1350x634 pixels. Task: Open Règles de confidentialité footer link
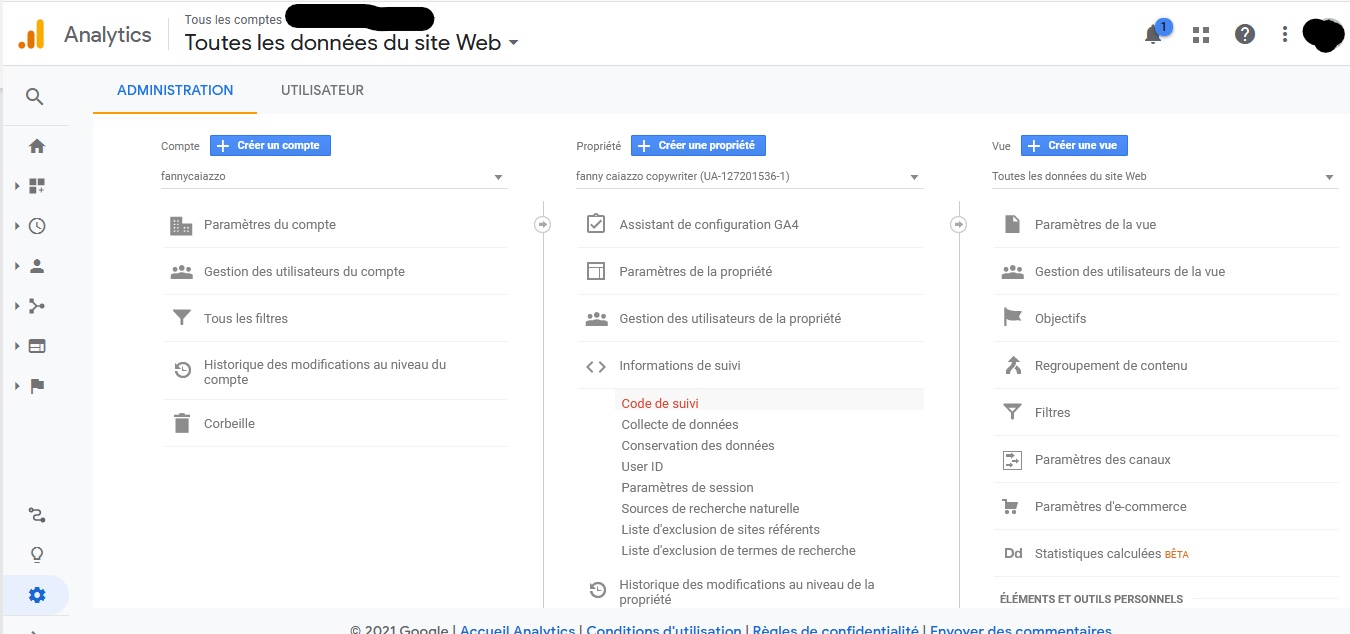(835, 630)
